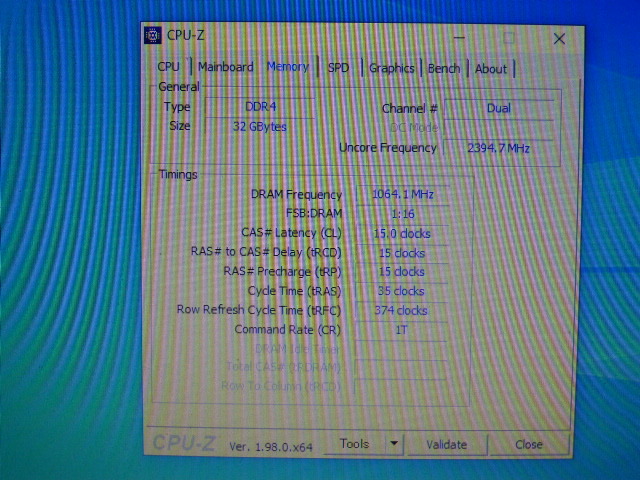
Task: Close CPU-Z with the X button
Action: click(x=559, y=39)
